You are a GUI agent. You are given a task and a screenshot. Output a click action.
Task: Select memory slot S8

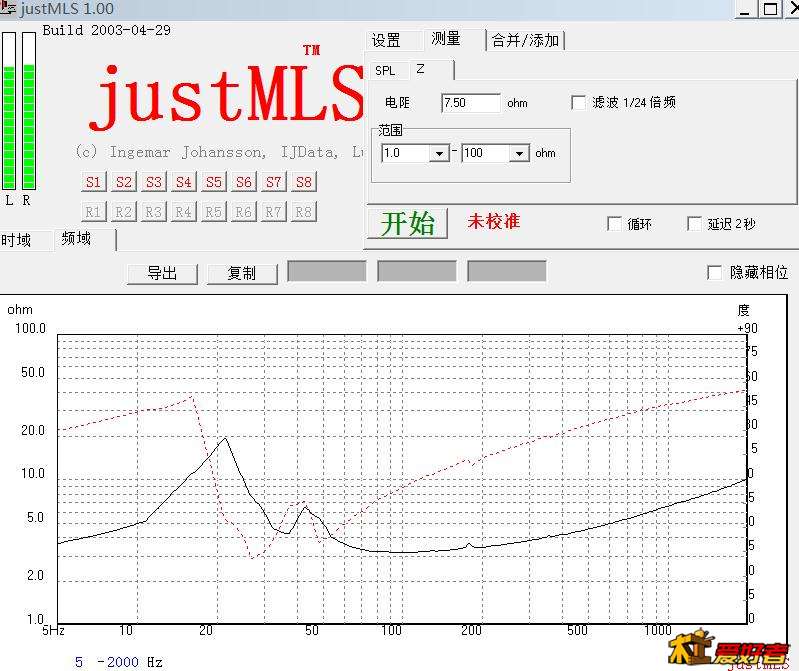pyautogui.click(x=304, y=182)
